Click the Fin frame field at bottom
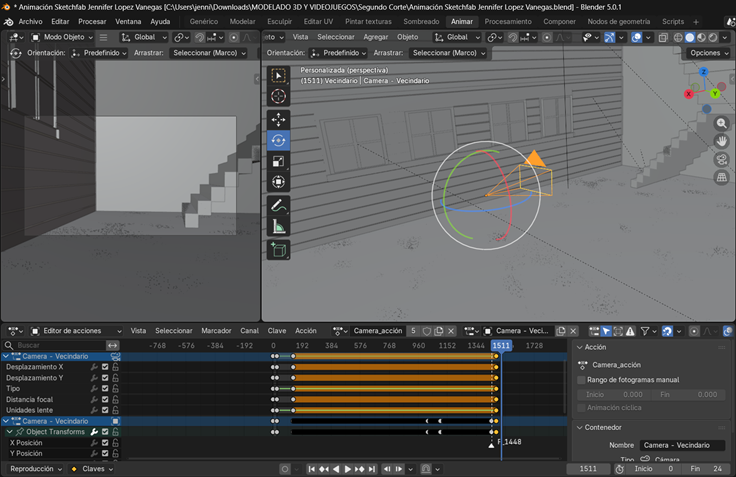The width and height of the screenshot is (736, 477). tap(706, 469)
